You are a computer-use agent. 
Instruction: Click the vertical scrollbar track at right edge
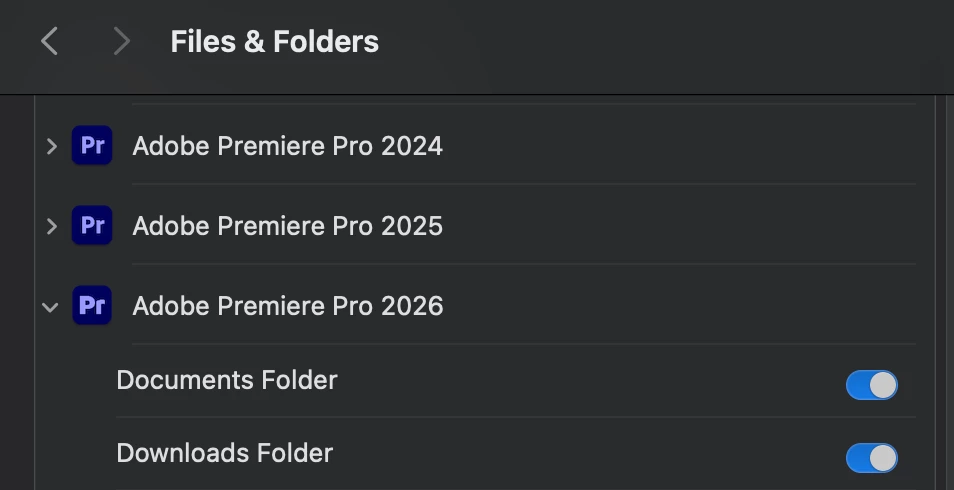[x=944, y=292]
